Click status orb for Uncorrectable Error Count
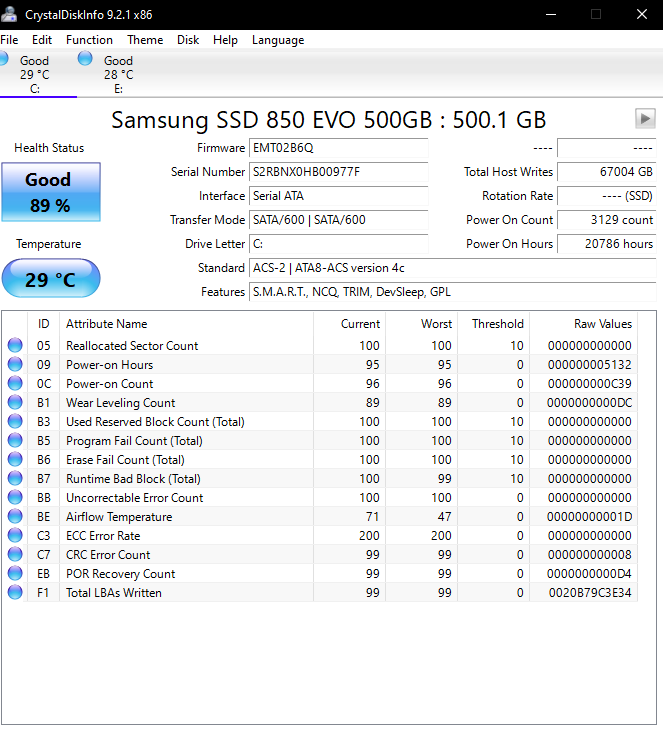 click(15, 497)
